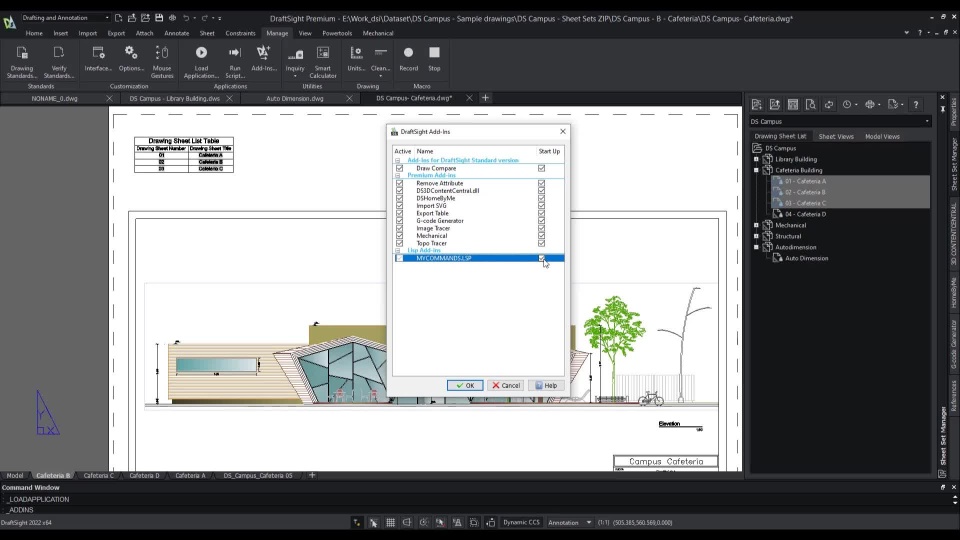Select 04 - Cafeteria D sheet

[x=805, y=214]
